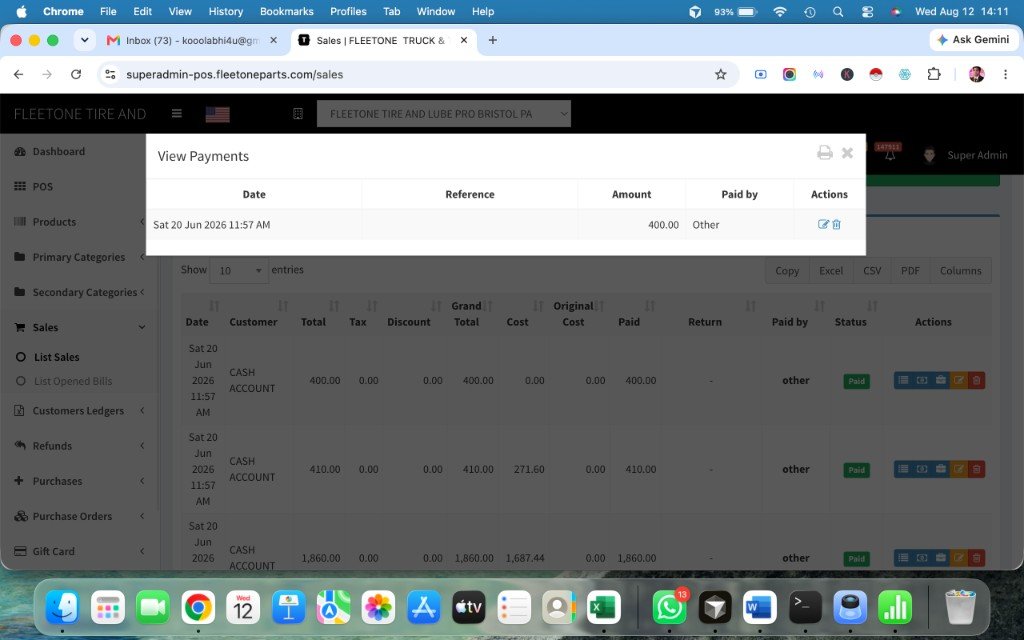Screen dimensions: 1024x640
Task: Click the Copy export button
Action: 787,270
